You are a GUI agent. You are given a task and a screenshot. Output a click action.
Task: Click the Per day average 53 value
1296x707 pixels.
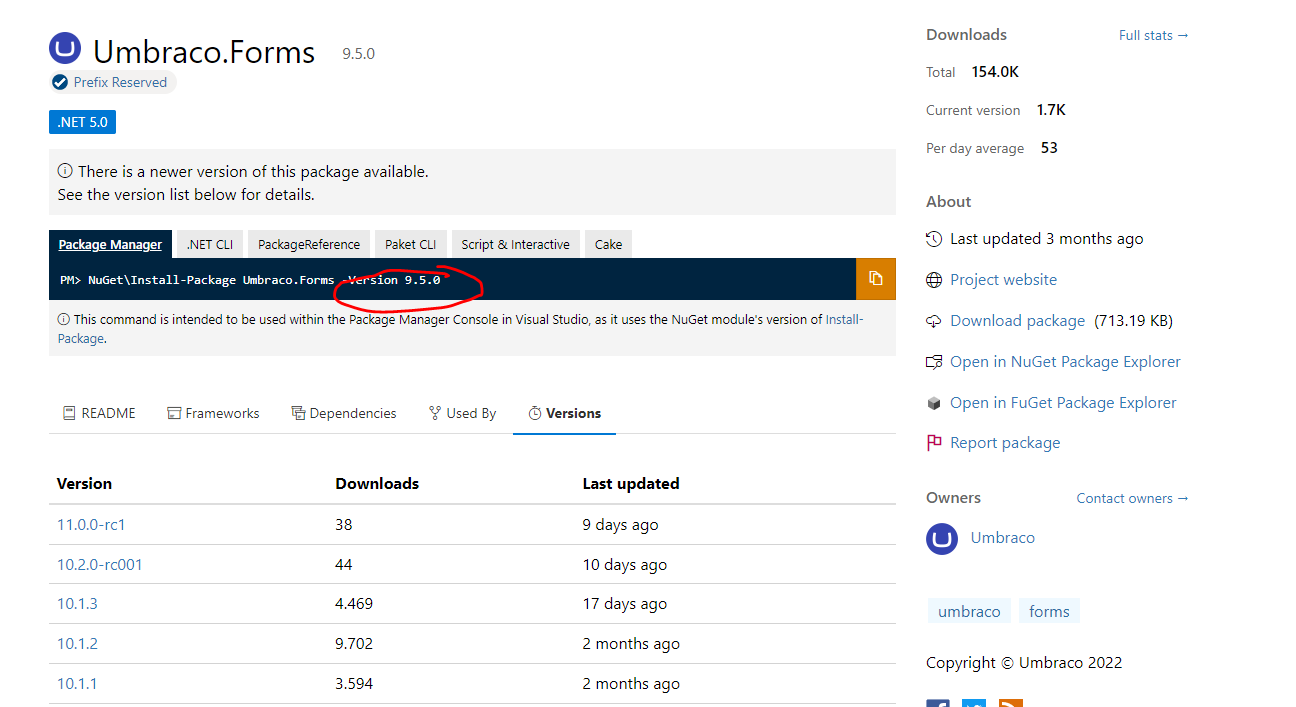coord(1049,148)
